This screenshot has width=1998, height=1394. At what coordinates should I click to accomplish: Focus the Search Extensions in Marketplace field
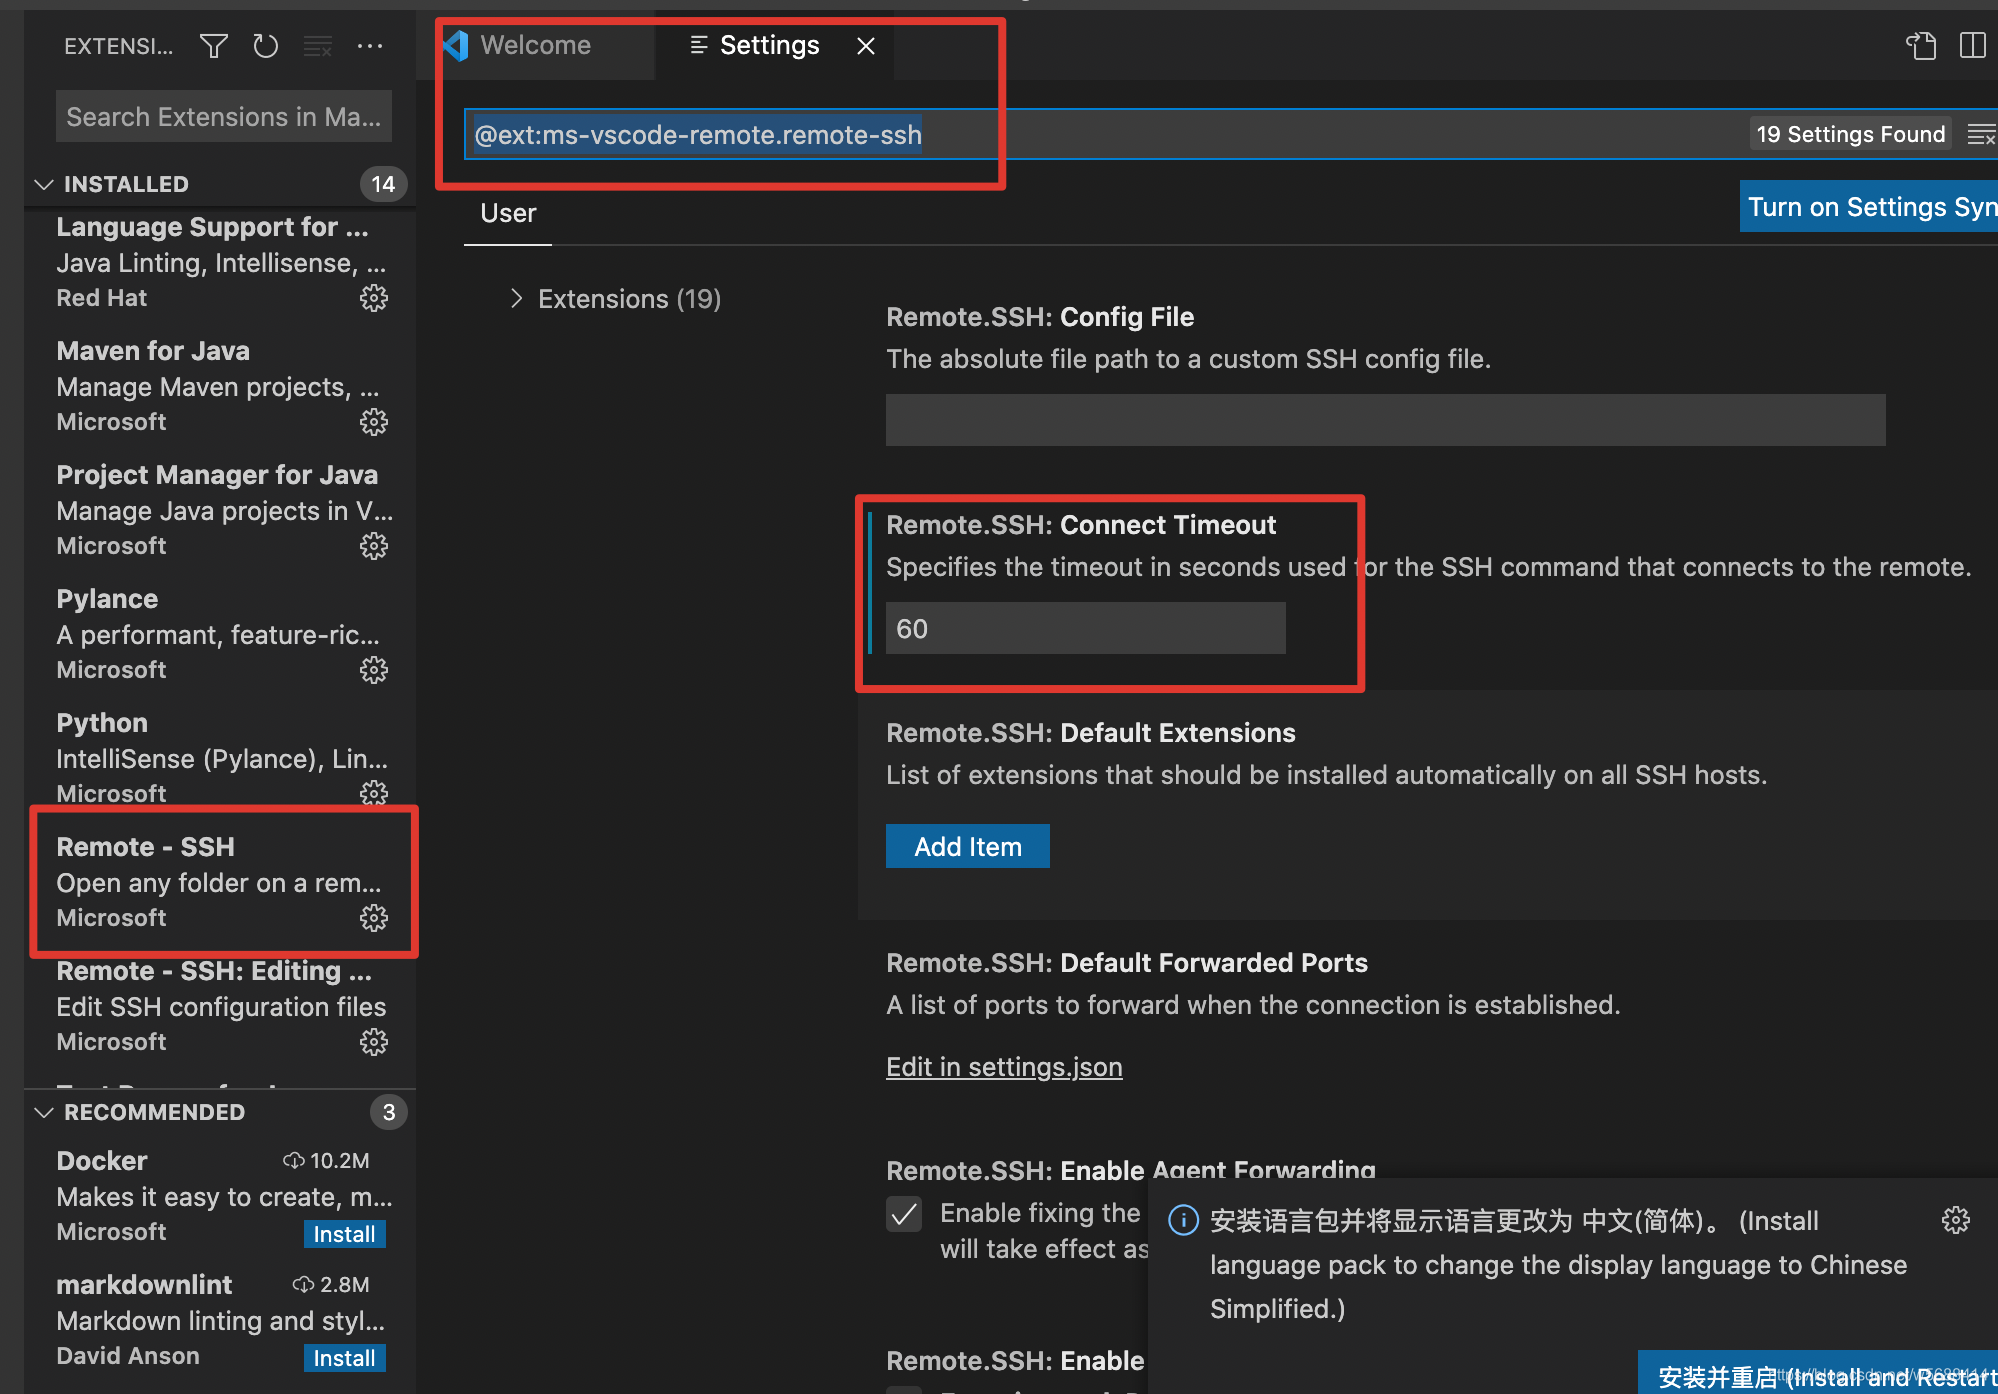(x=224, y=117)
